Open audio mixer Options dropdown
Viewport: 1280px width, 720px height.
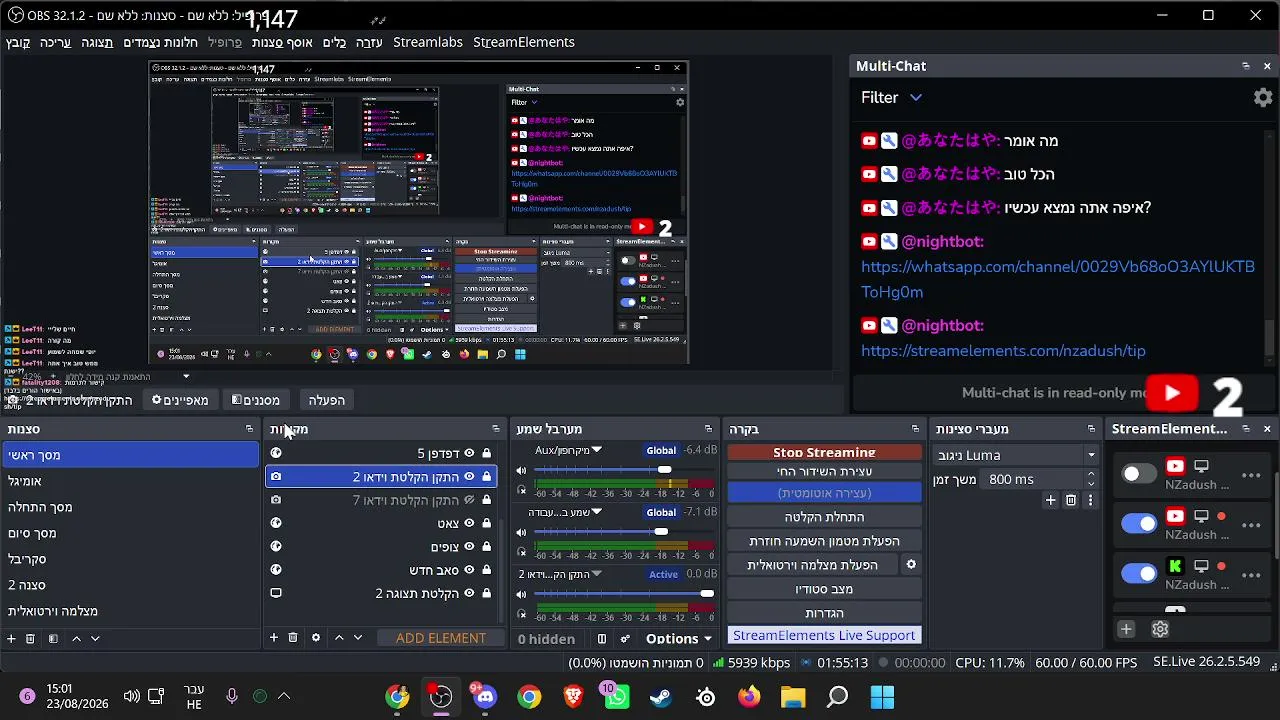679,638
